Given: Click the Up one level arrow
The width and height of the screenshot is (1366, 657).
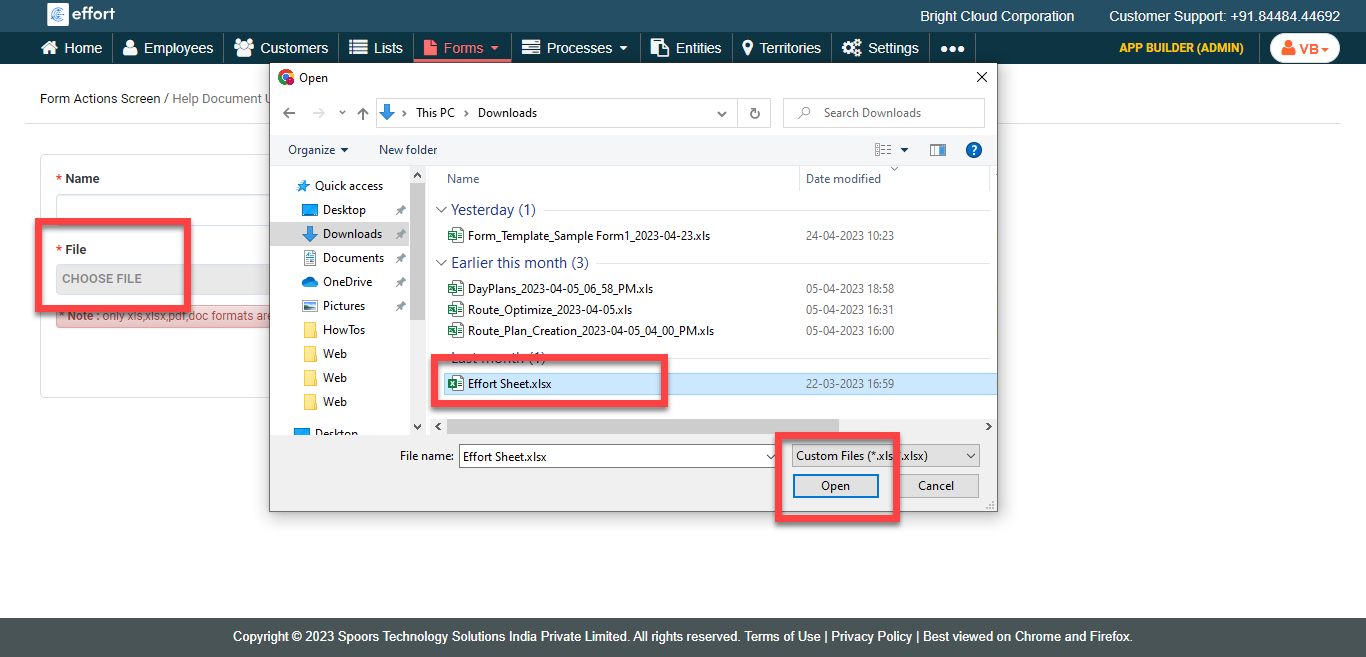Looking at the screenshot, I should click(363, 113).
